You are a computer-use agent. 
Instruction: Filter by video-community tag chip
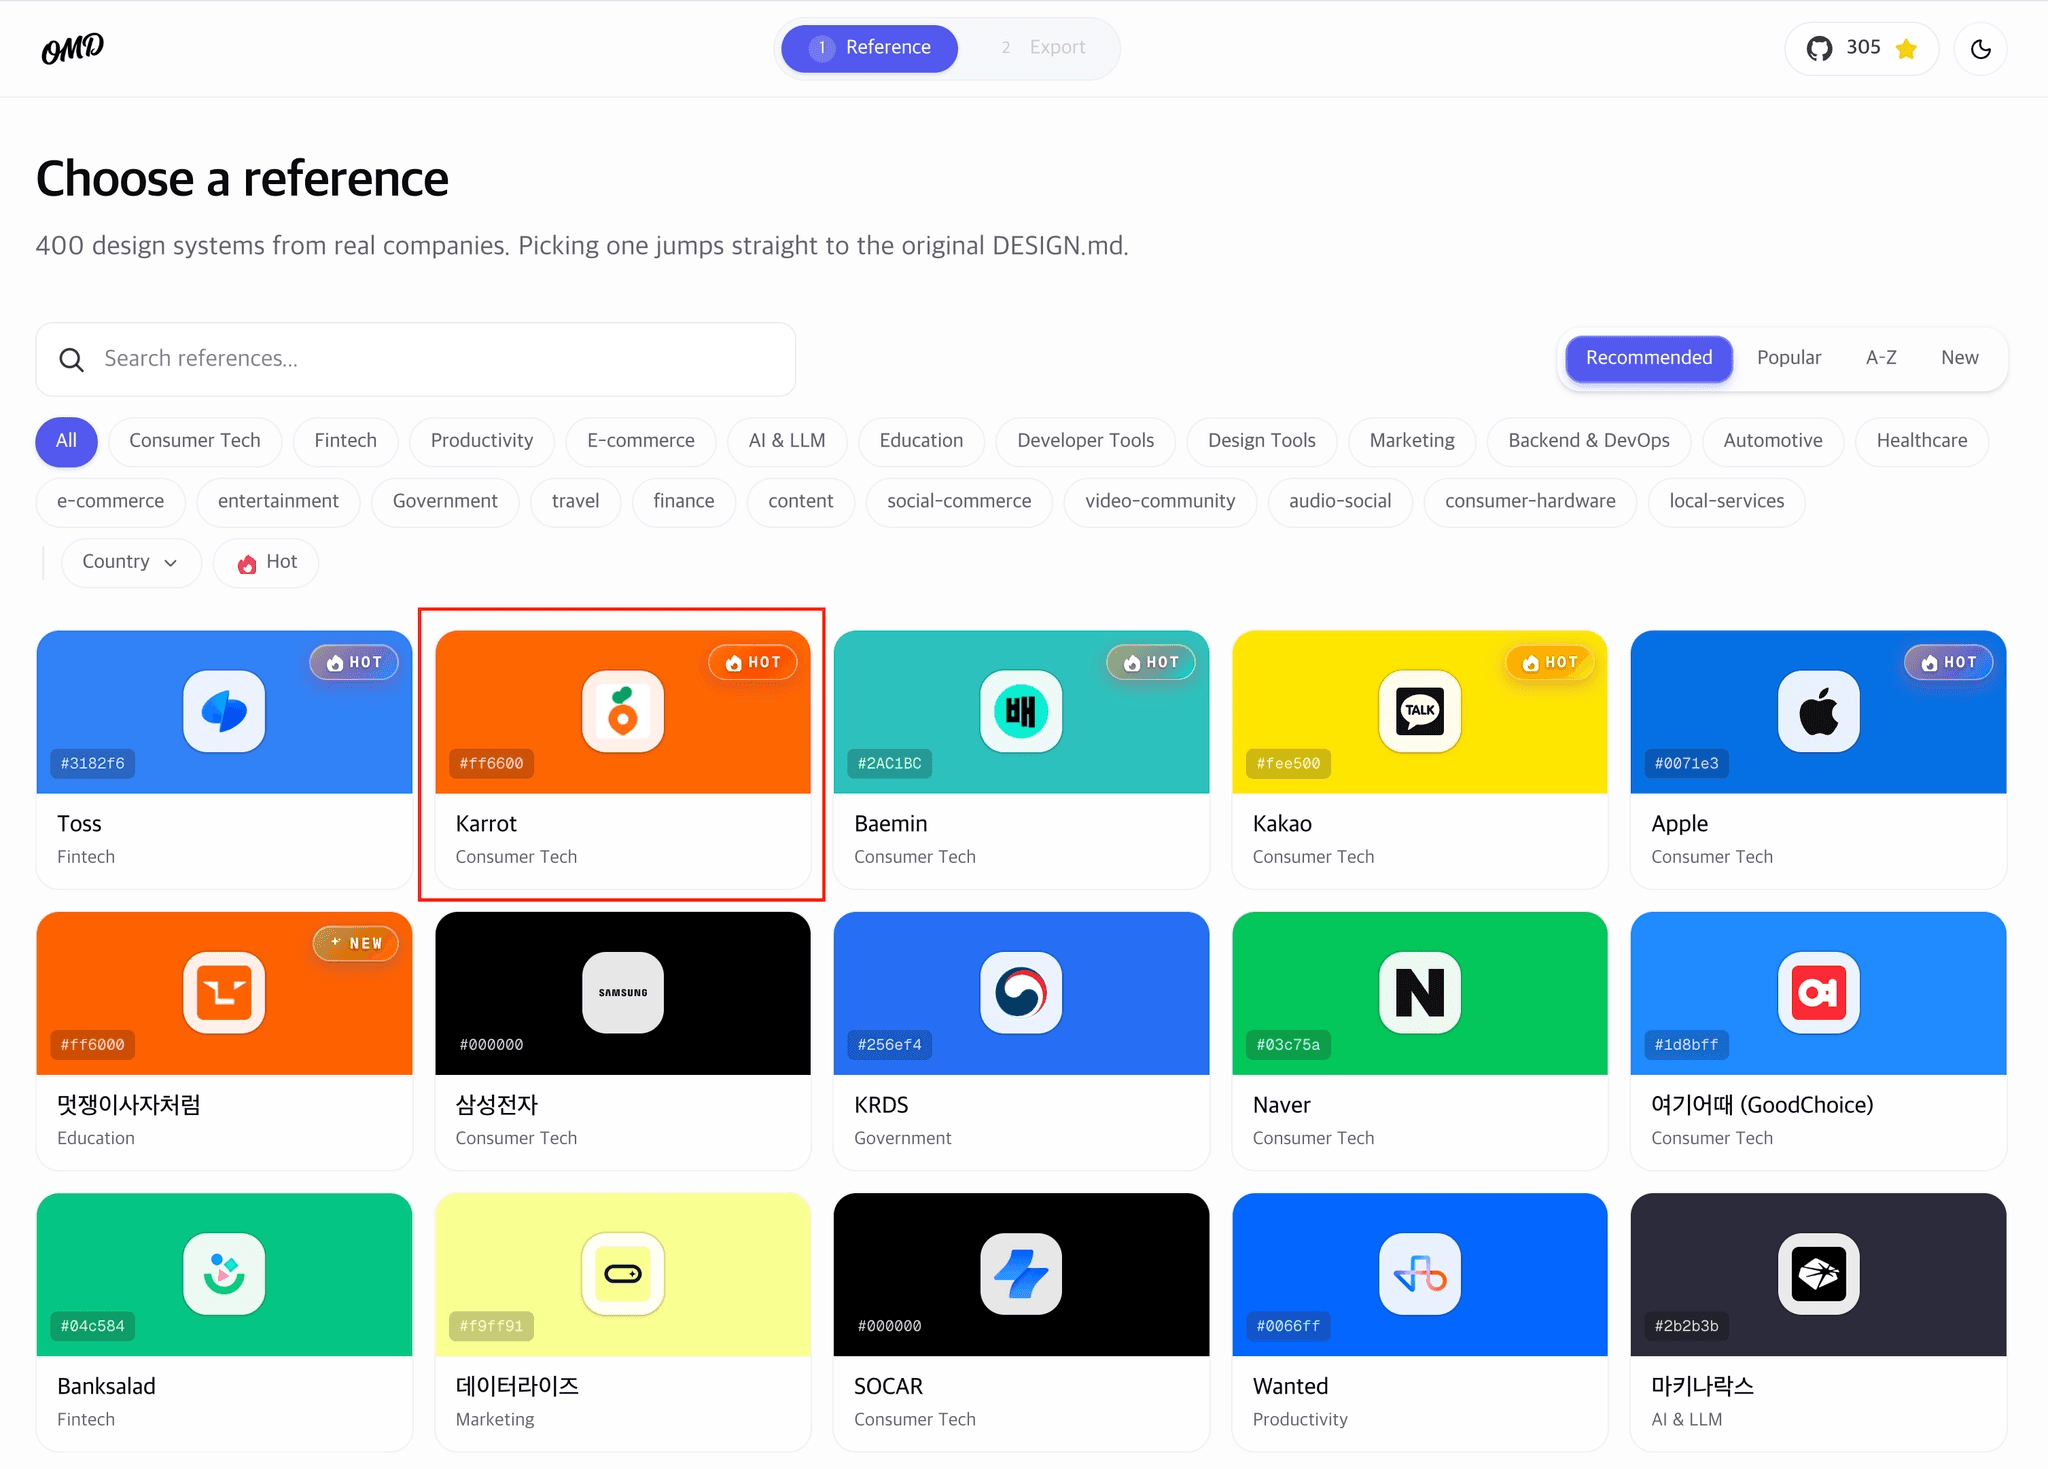(1160, 501)
